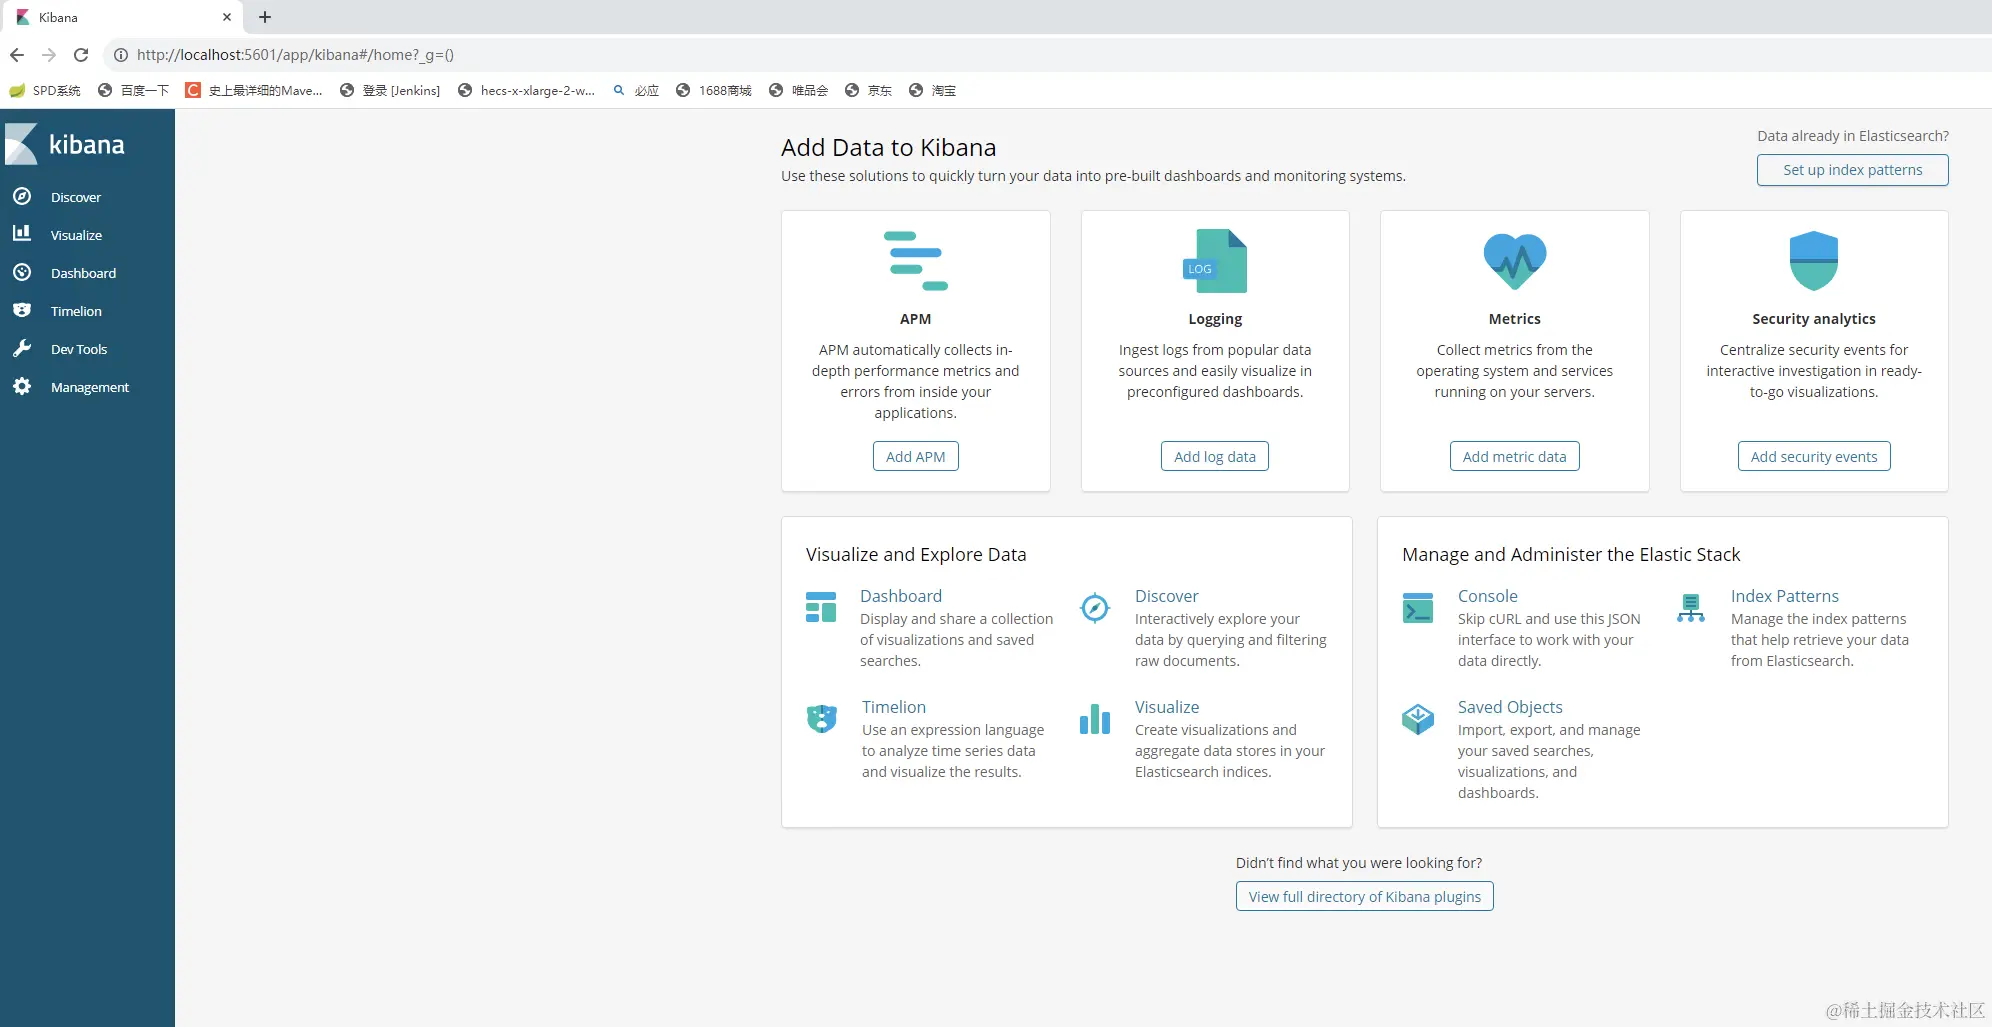Click the Console terminal icon
Screen dimensions: 1992x1027
(1418, 608)
